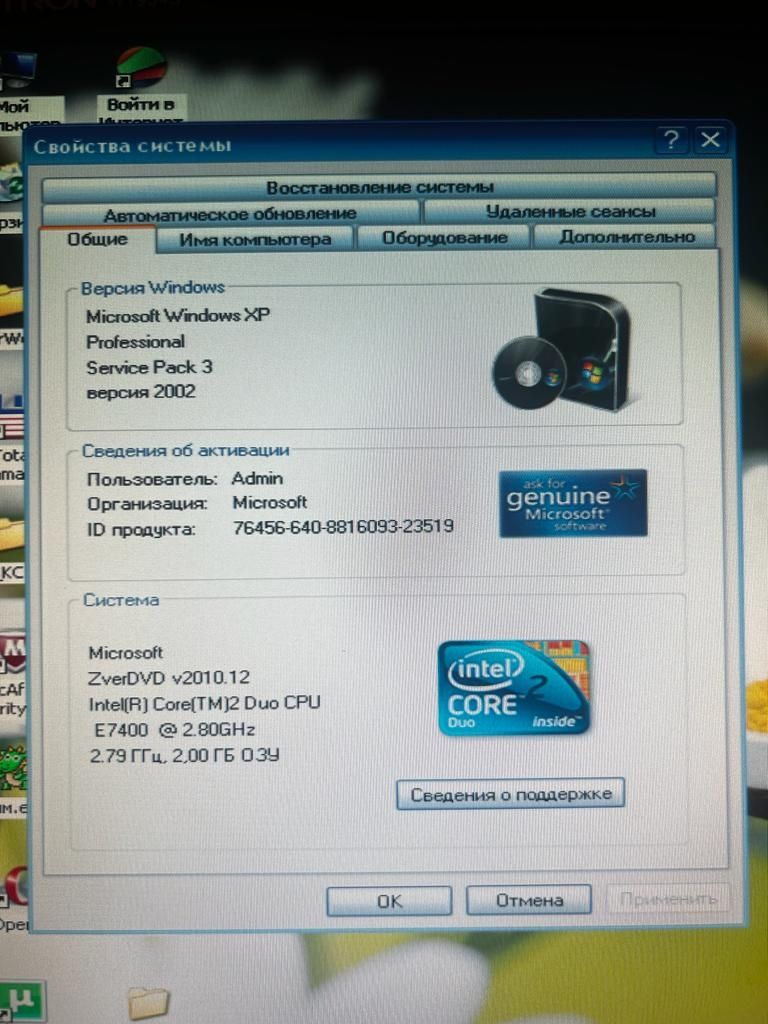Switch to the Оборудование tab
The height and width of the screenshot is (1024, 768).
point(445,238)
